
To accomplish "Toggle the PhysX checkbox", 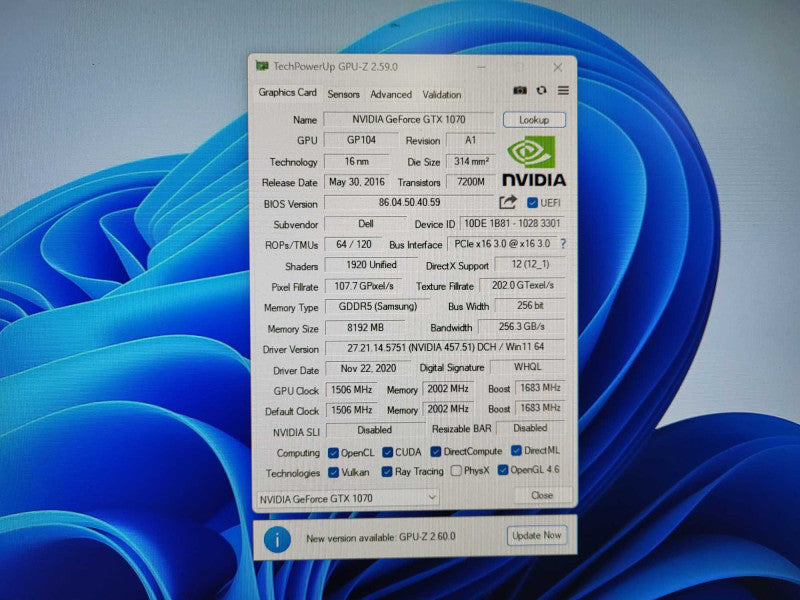I will coord(456,470).
